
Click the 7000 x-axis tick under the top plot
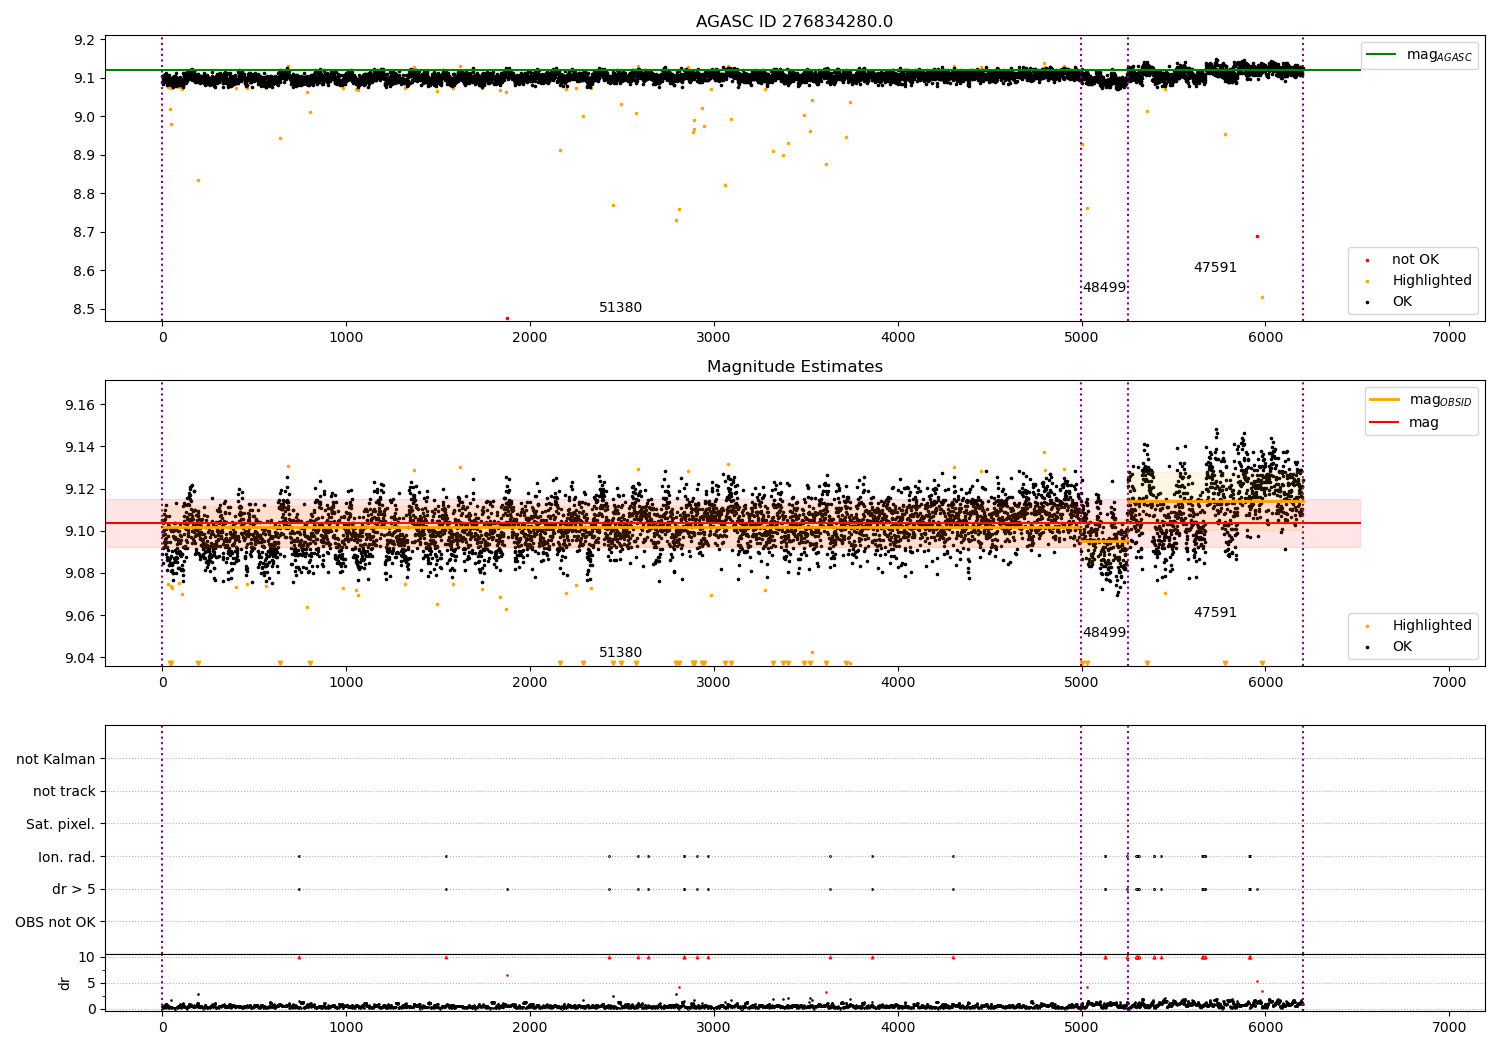[x=1449, y=338]
